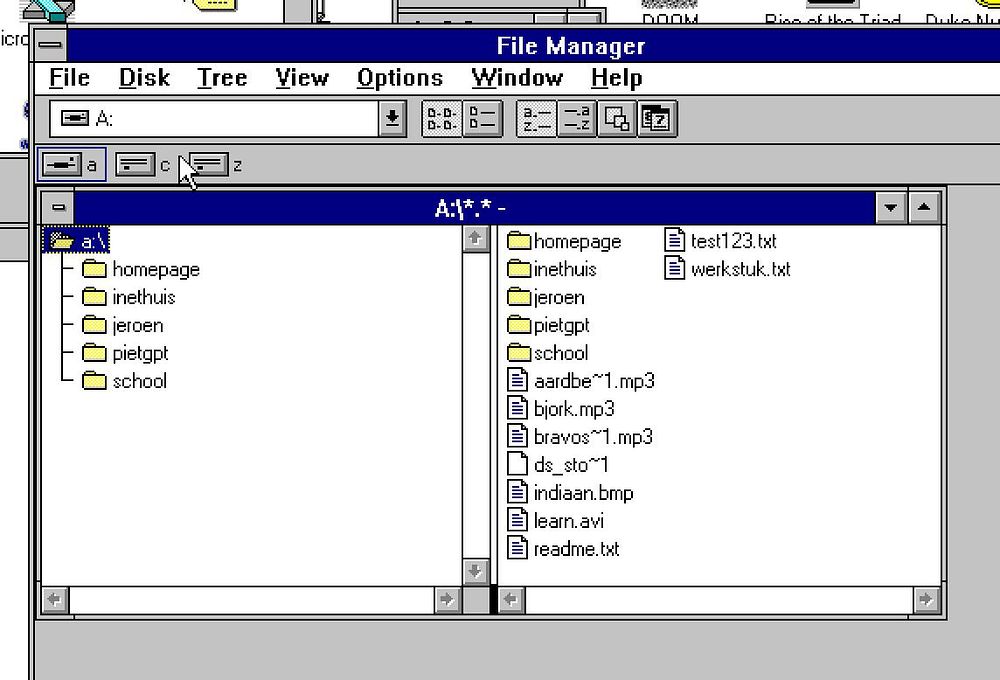Viewport: 1000px width, 680px height.
Task: Select inethuis folder in tree pane
Action: [128, 297]
